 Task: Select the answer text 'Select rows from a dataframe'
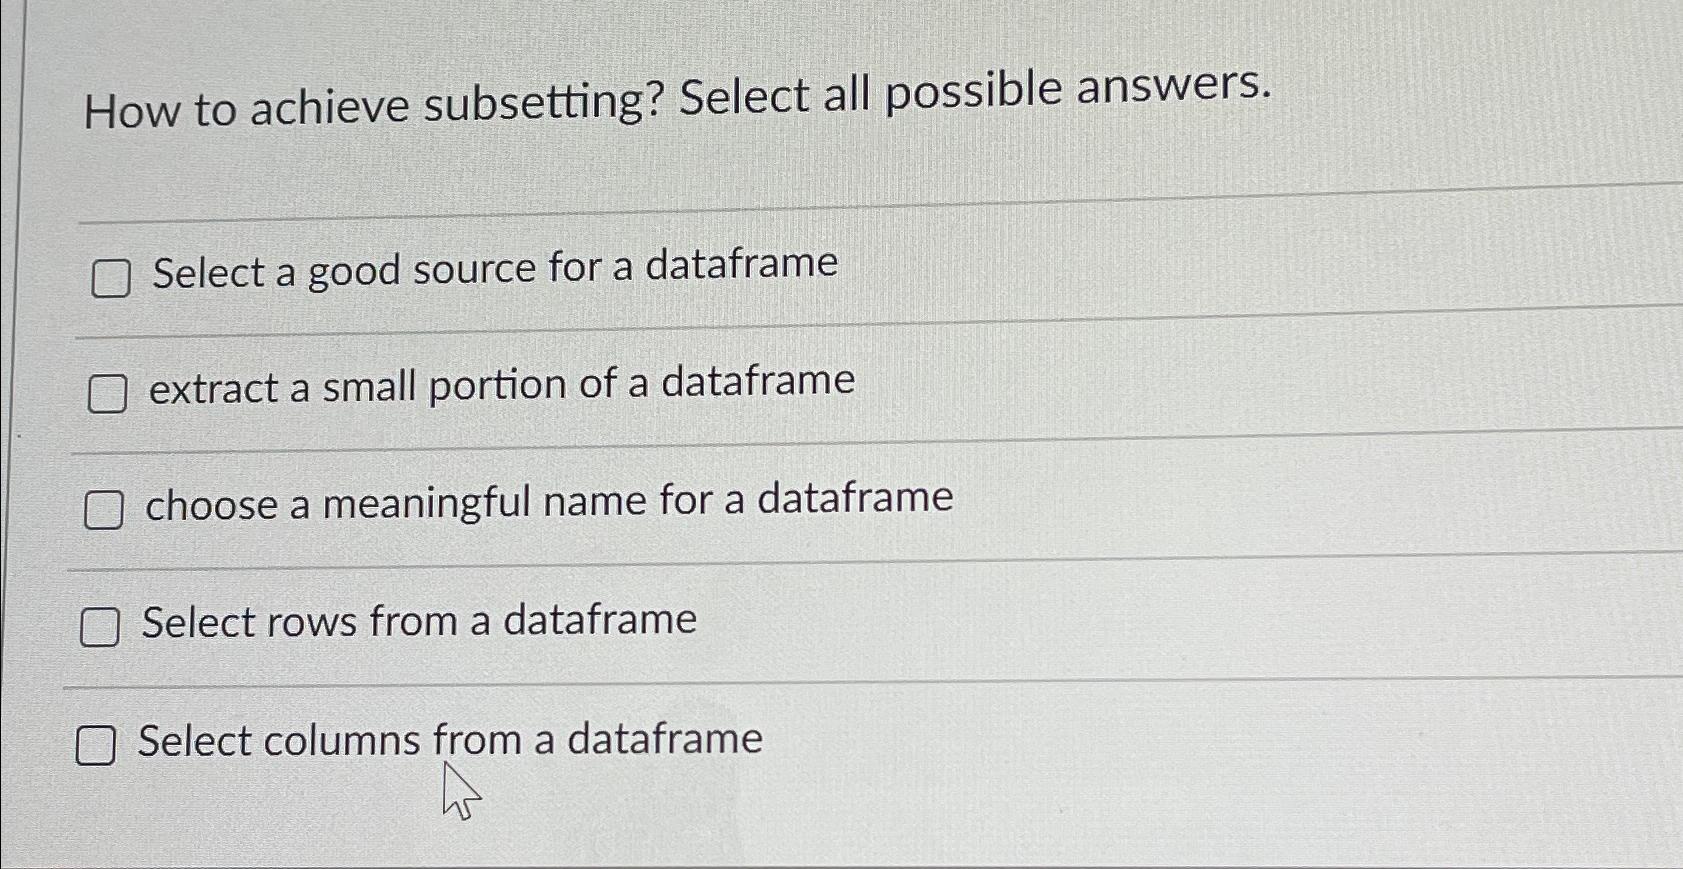tap(420, 621)
